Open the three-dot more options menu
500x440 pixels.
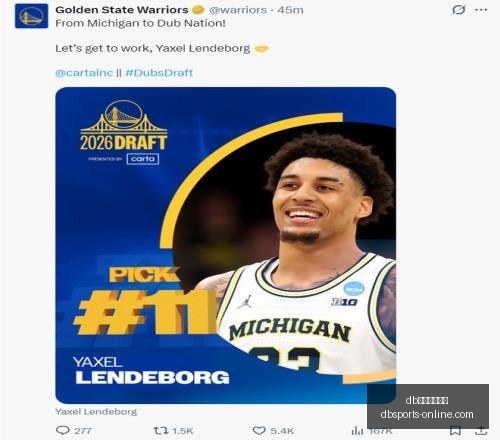pyautogui.click(x=481, y=10)
